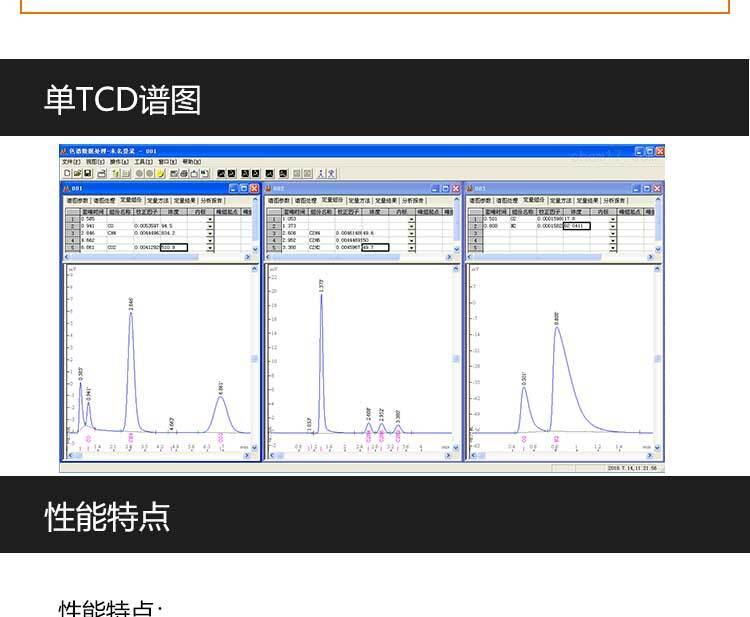Click the first black chromatogram toolbar icon
The image size is (750, 617).
click(222, 173)
